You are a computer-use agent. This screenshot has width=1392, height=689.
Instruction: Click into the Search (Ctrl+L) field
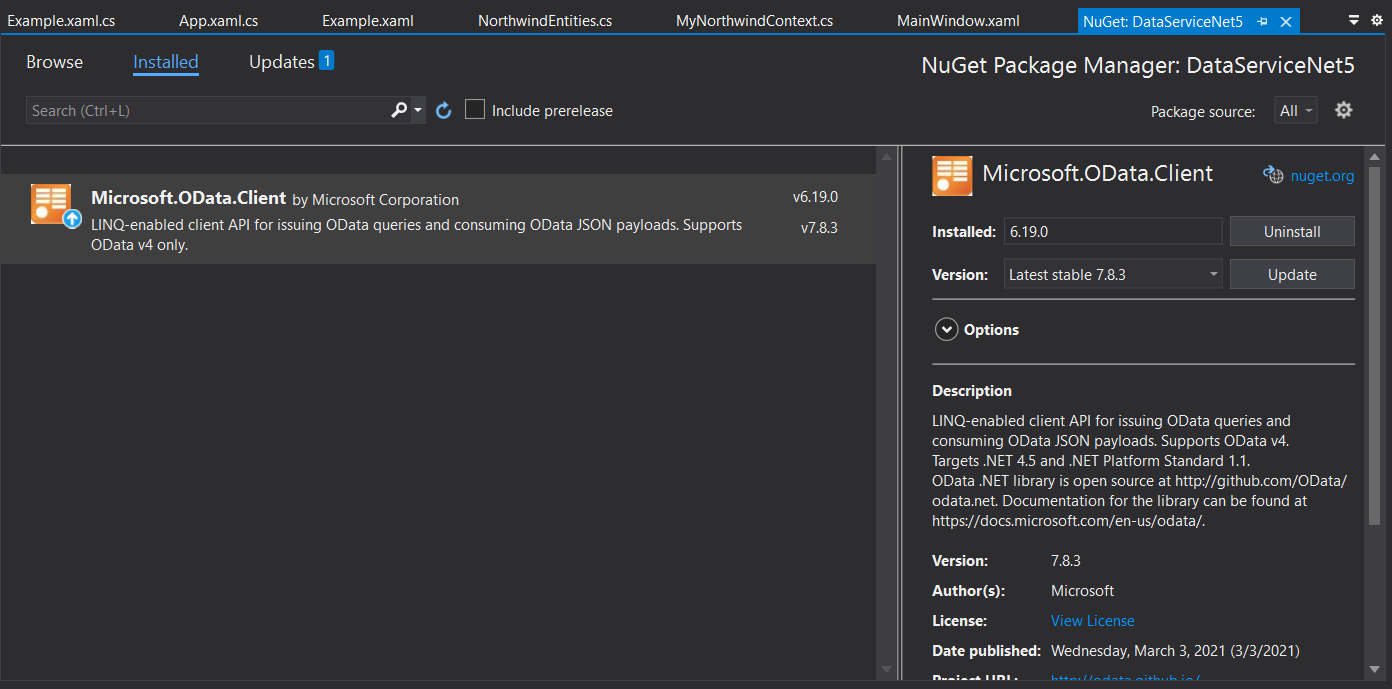(205, 111)
